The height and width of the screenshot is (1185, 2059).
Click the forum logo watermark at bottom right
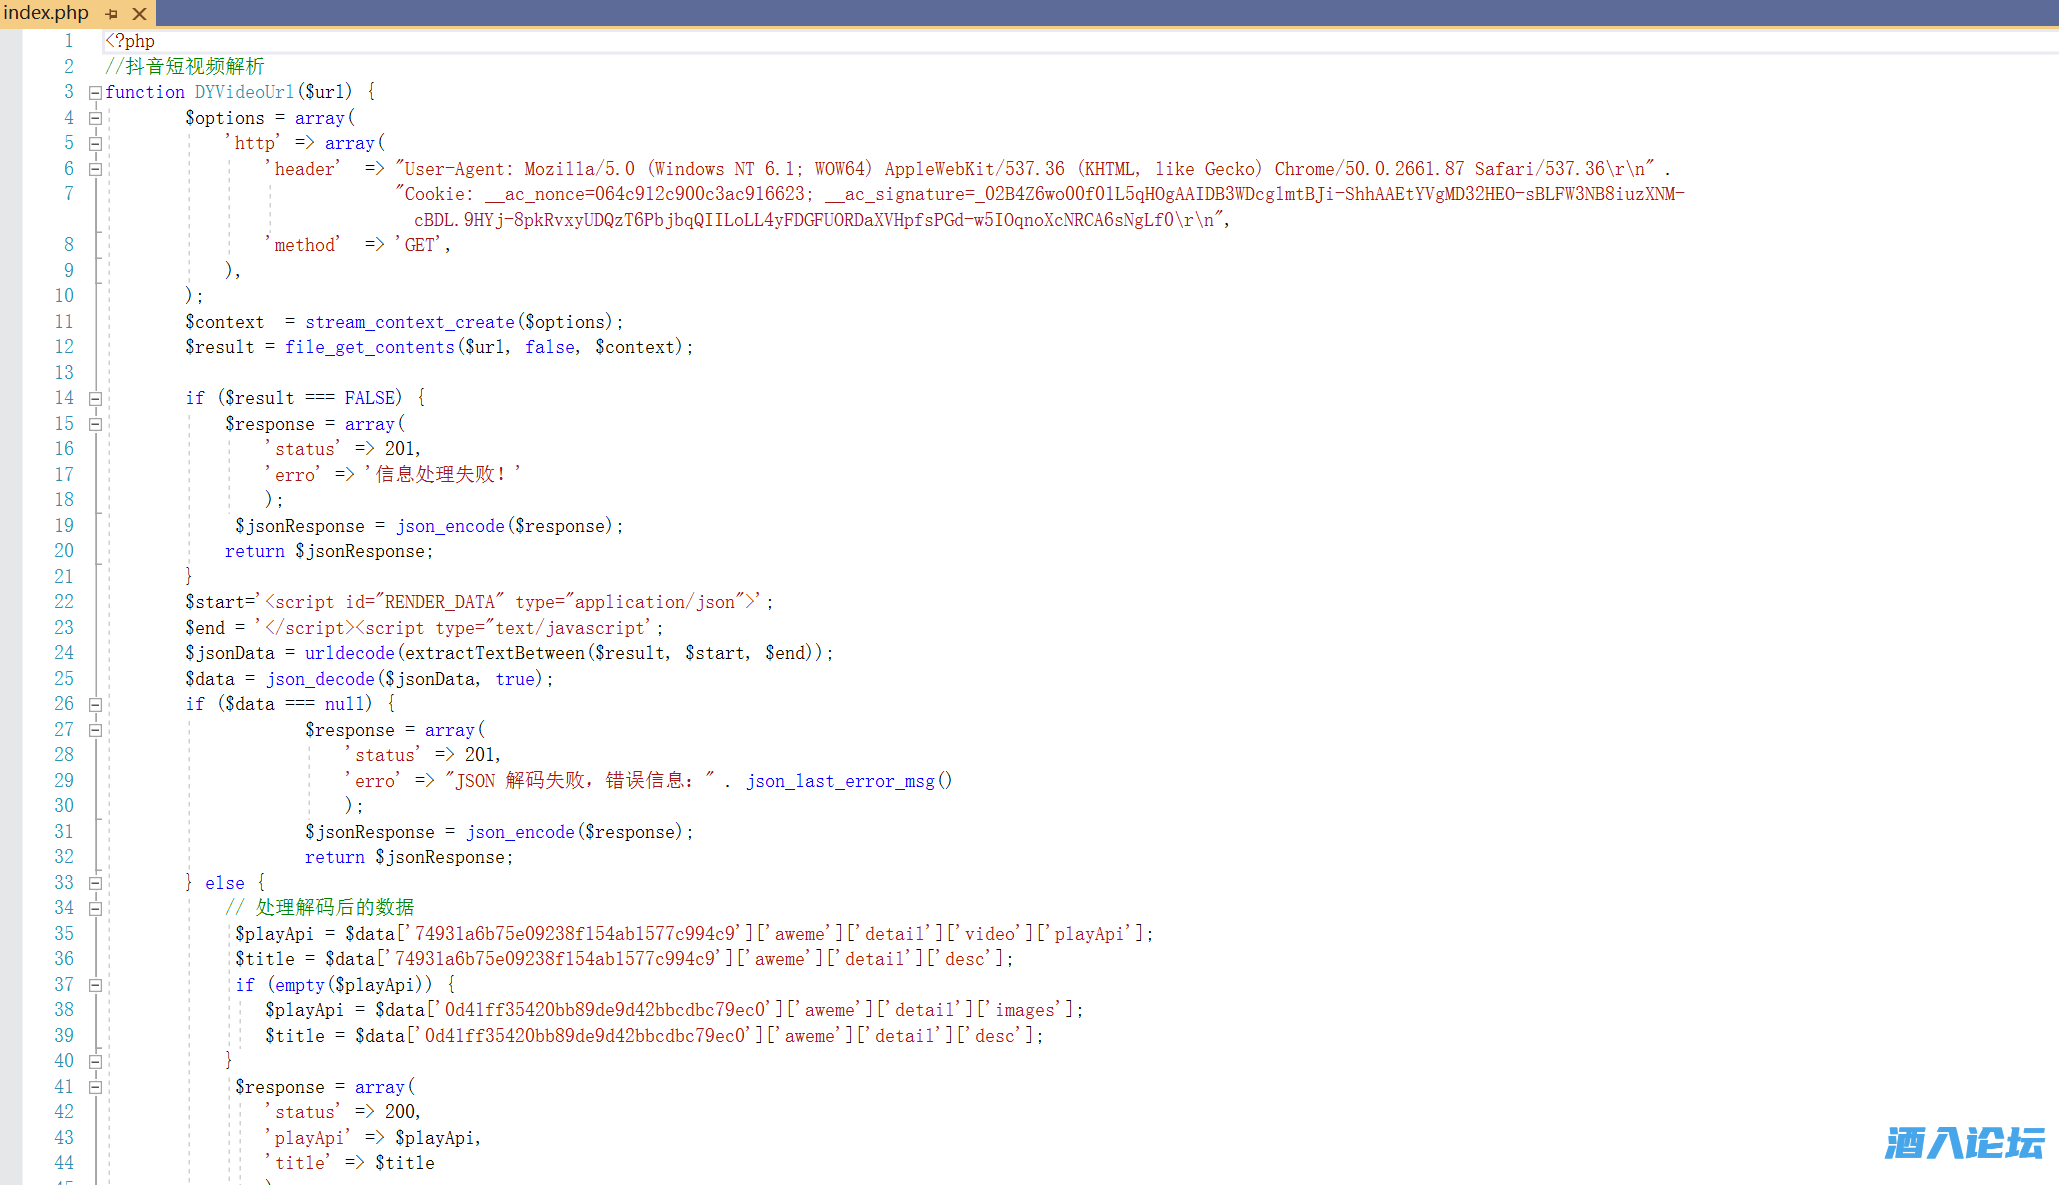[1963, 1143]
